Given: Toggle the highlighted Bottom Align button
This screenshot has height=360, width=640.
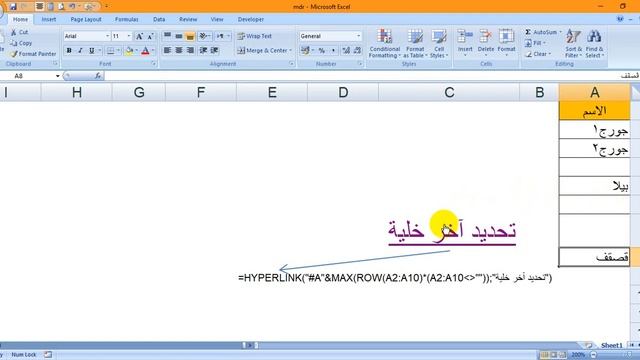Looking at the screenshot, I should coord(190,36).
